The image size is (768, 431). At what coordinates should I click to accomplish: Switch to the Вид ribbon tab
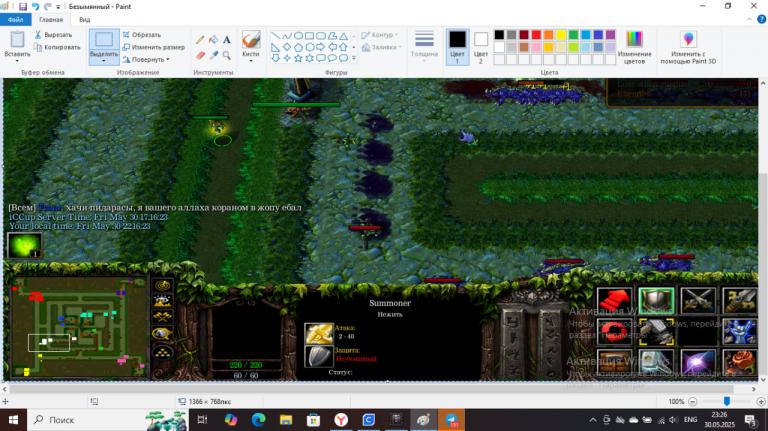click(85, 20)
